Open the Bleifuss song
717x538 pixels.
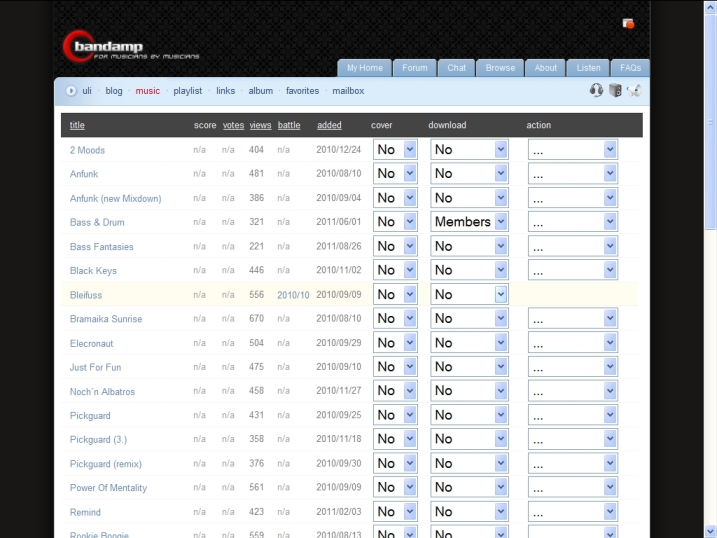86,295
